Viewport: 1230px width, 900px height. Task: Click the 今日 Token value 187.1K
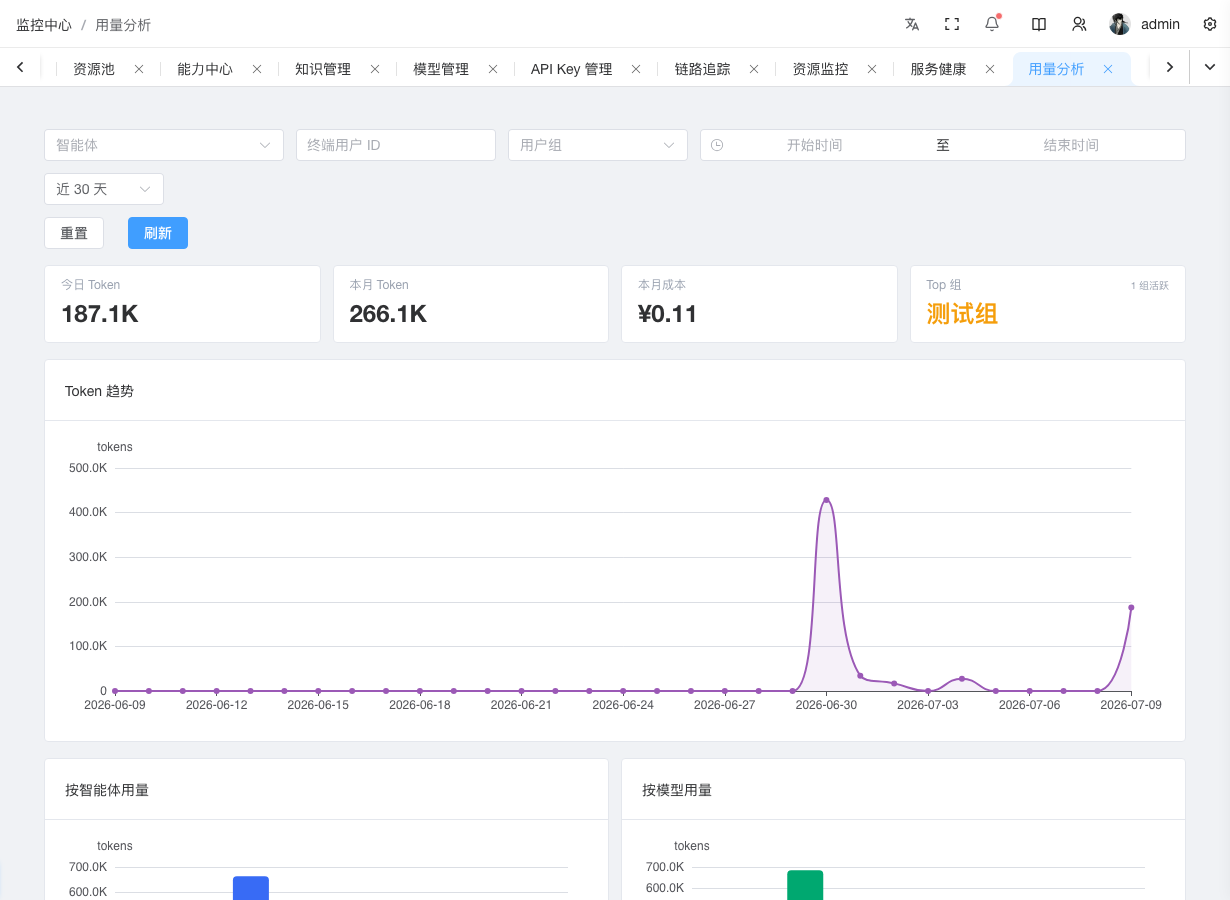(100, 314)
